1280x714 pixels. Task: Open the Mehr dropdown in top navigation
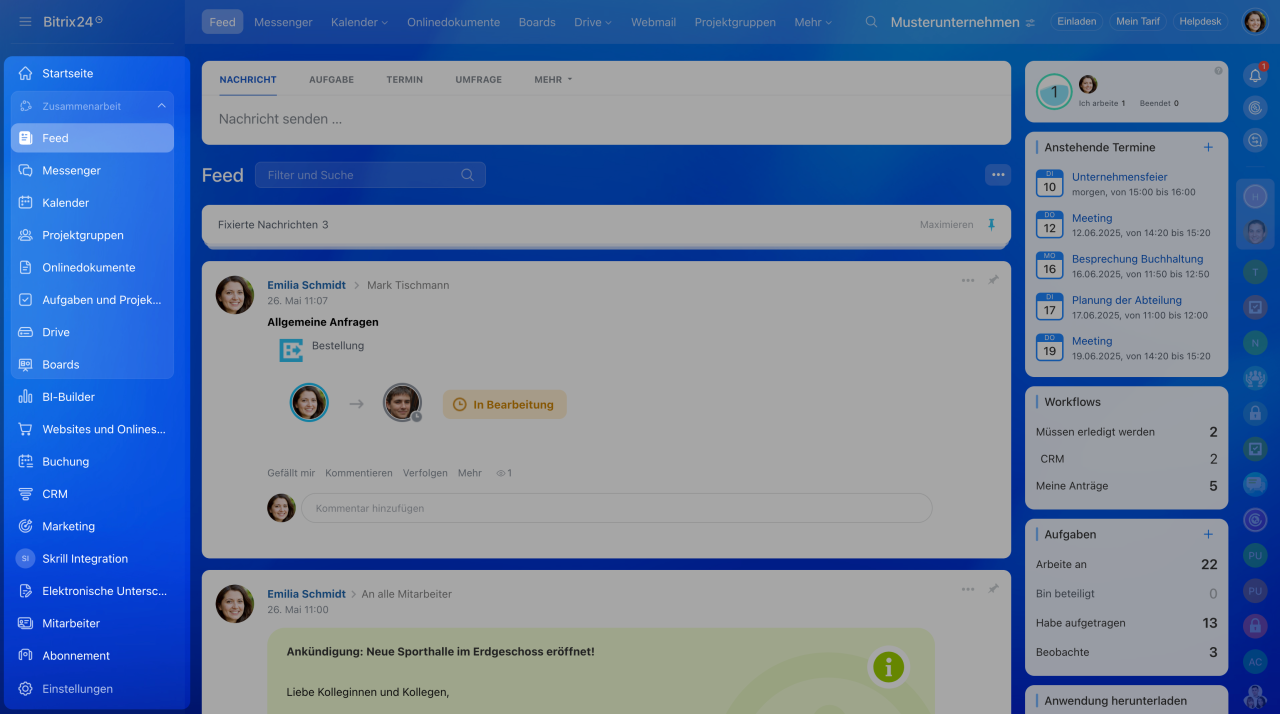(813, 22)
